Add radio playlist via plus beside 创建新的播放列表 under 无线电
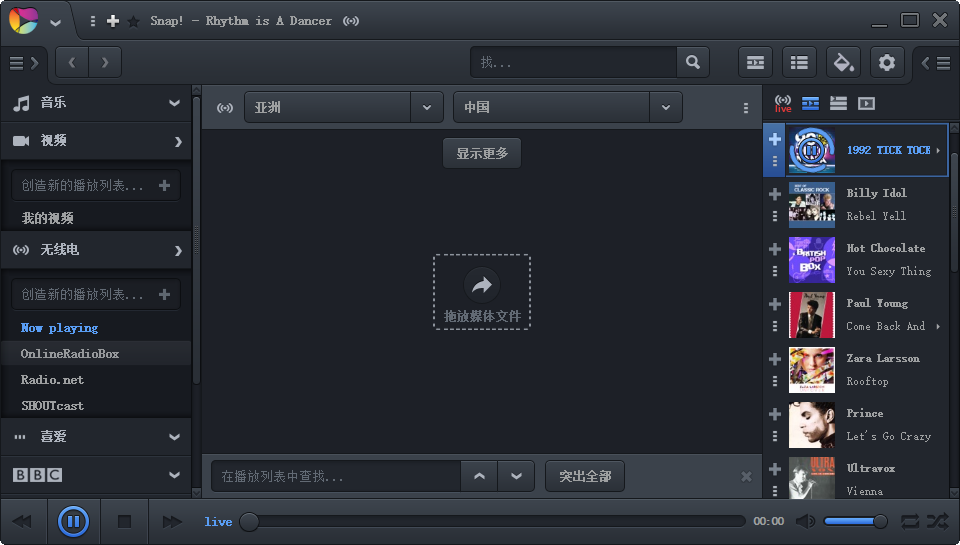 point(164,295)
